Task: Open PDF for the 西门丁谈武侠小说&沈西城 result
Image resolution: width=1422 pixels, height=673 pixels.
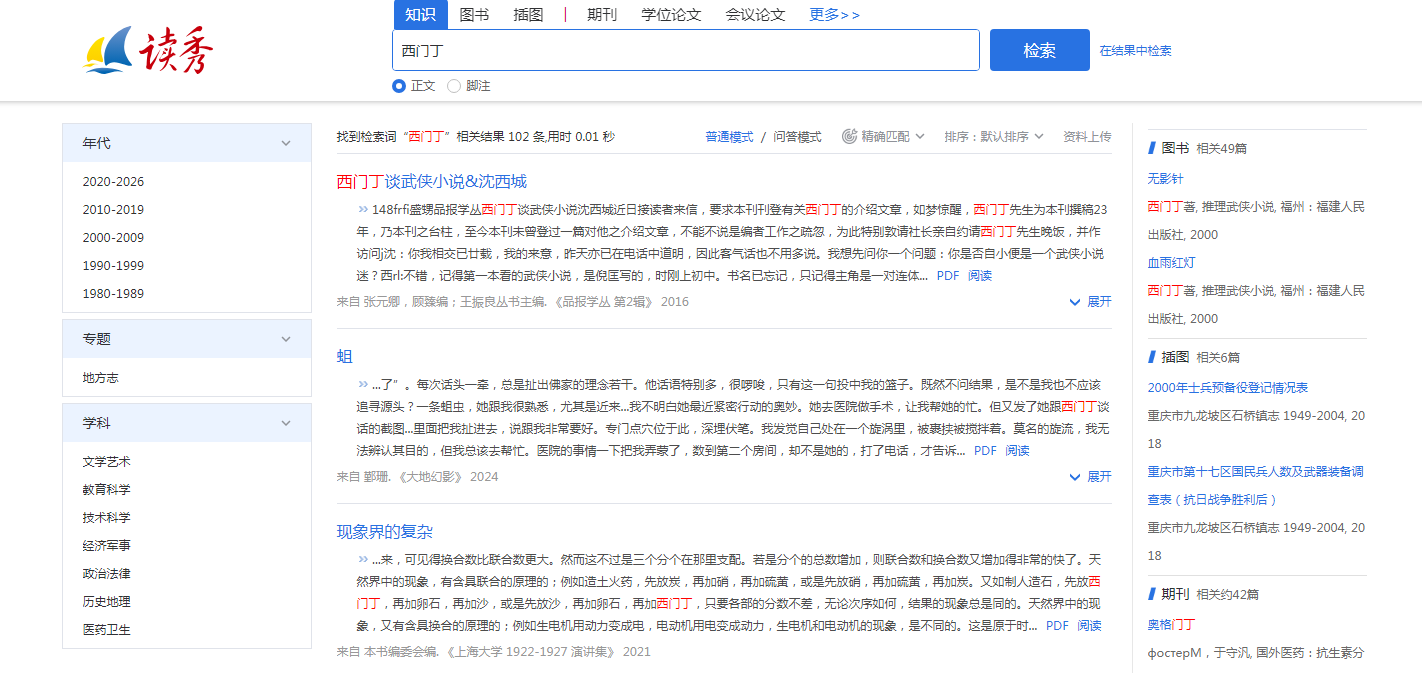Action: coord(948,276)
